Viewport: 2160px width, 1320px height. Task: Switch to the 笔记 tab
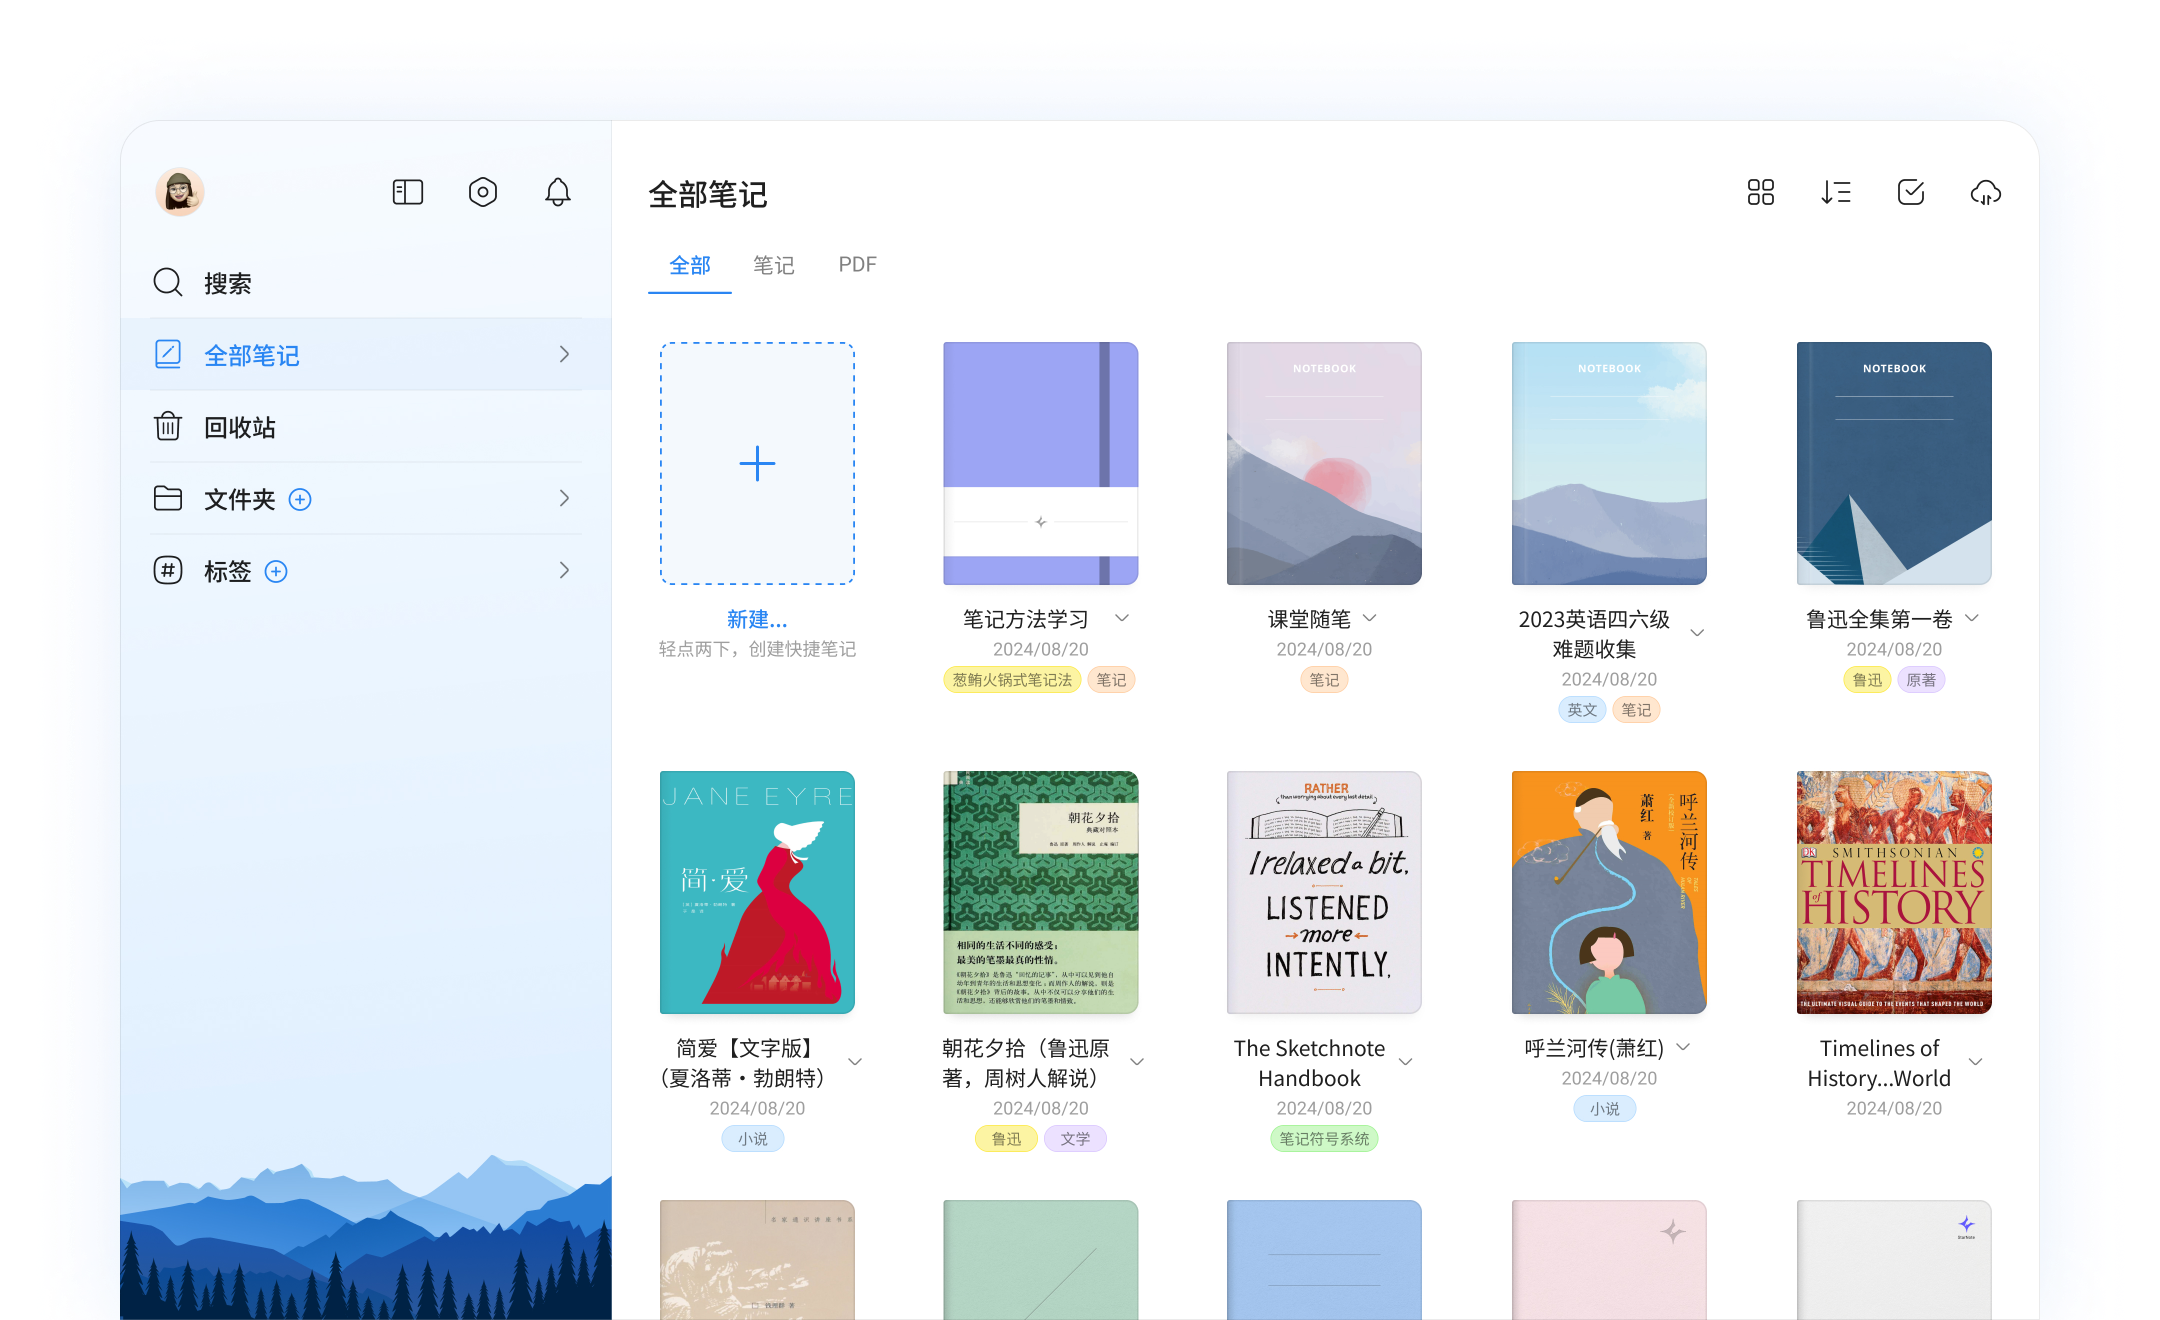[x=773, y=264]
